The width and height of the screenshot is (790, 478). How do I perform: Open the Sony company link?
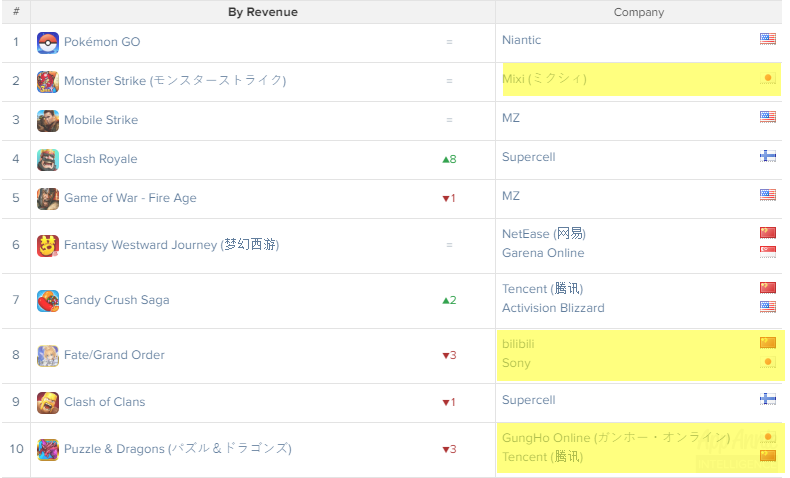pos(516,363)
